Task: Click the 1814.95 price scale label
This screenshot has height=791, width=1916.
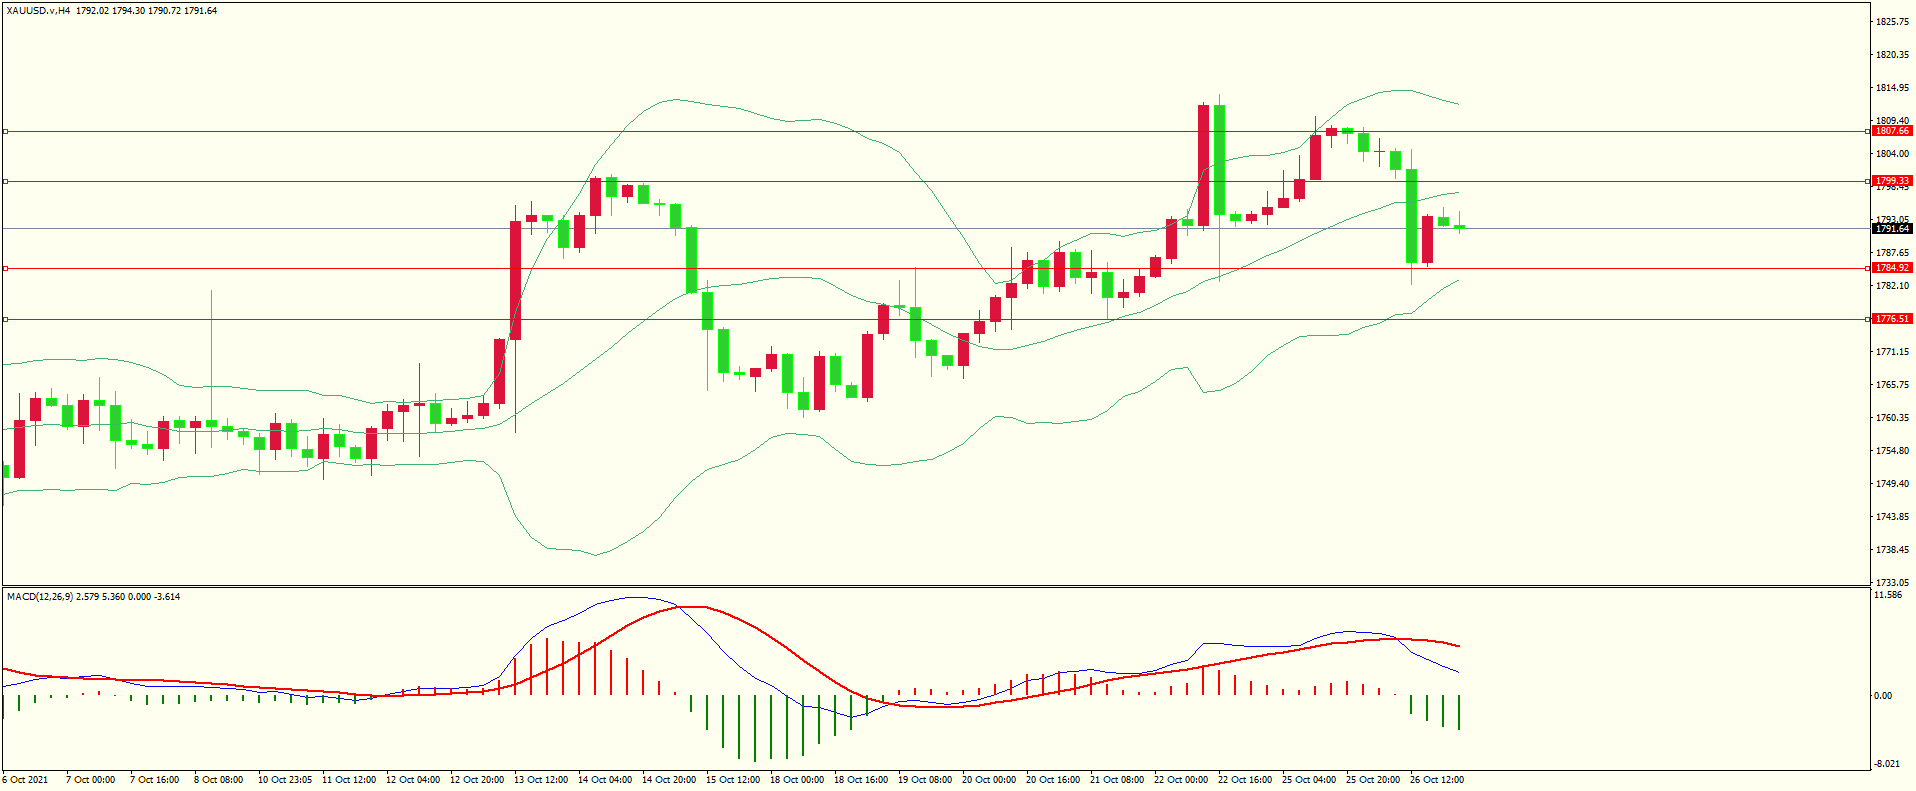Action: [1892, 88]
